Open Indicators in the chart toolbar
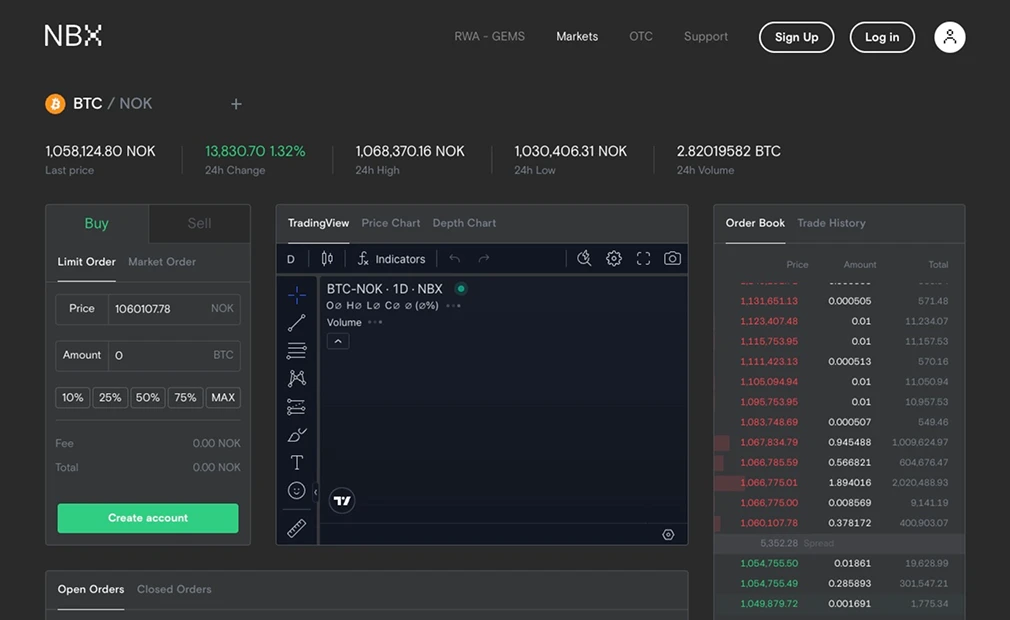Screen dimensions: 1010x620 tap(391, 259)
